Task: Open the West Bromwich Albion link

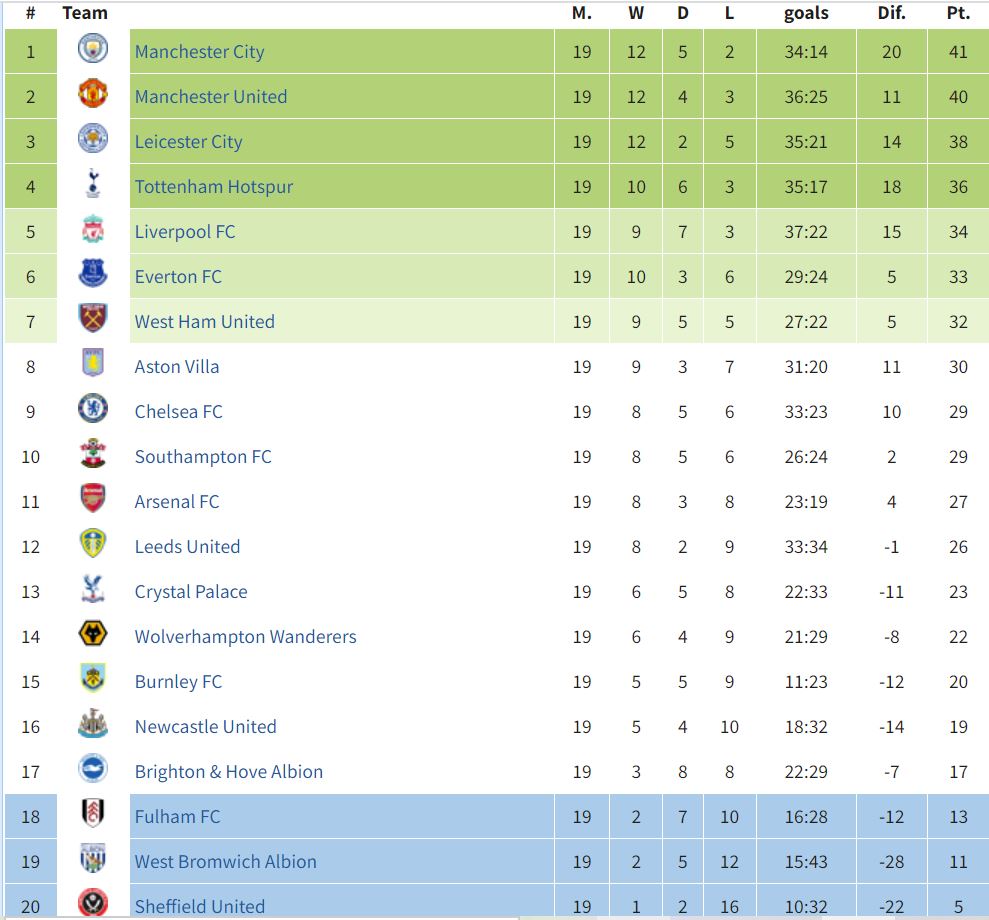Action: point(226,862)
